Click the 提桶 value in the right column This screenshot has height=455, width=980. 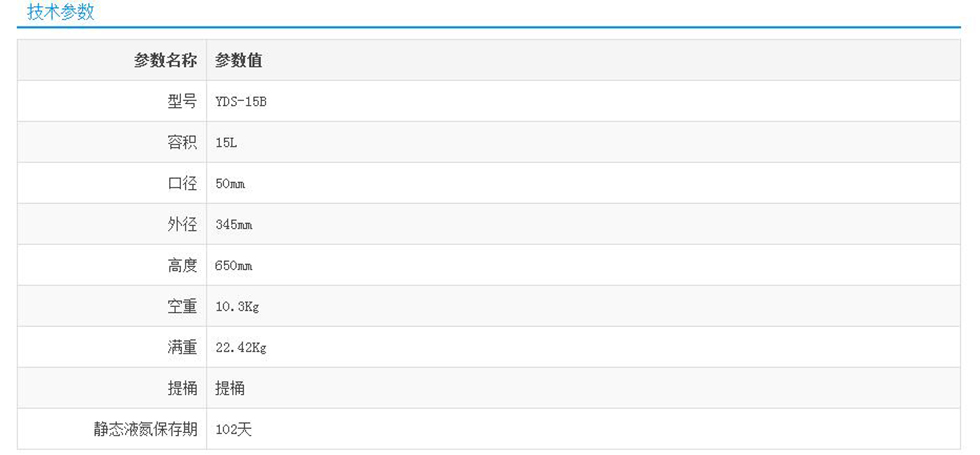230,388
